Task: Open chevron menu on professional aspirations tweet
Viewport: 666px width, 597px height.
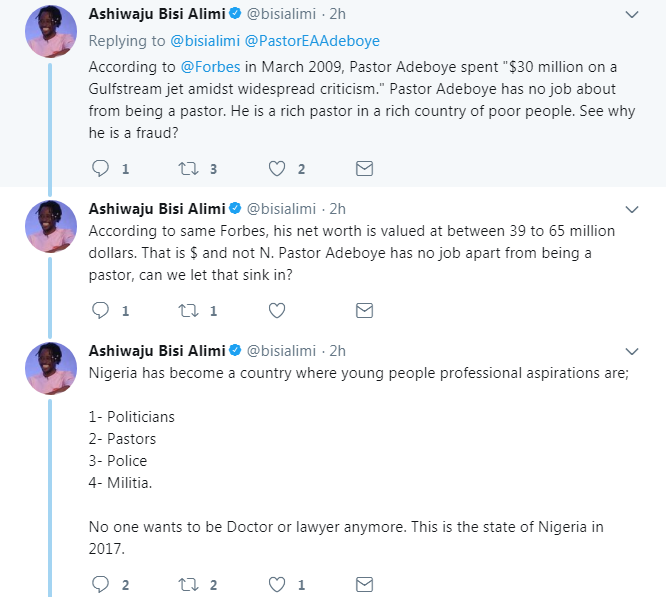Action: [x=632, y=351]
